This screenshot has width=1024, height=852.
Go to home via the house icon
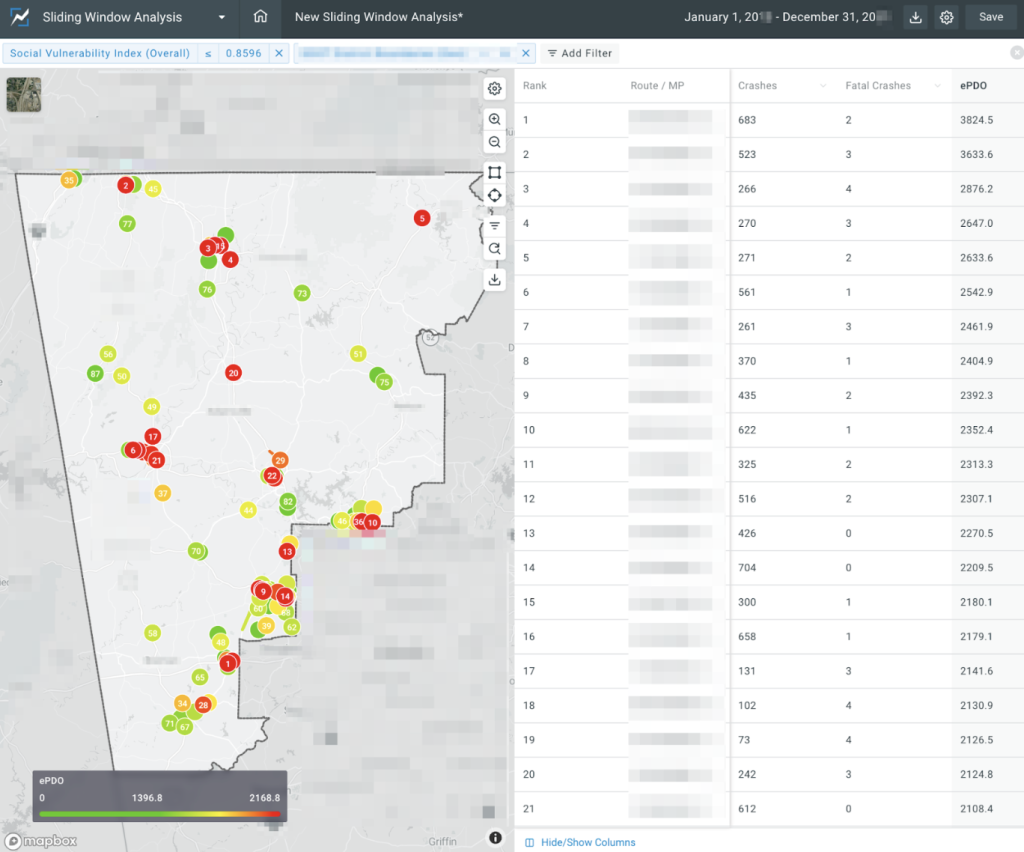[x=260, y=17]
